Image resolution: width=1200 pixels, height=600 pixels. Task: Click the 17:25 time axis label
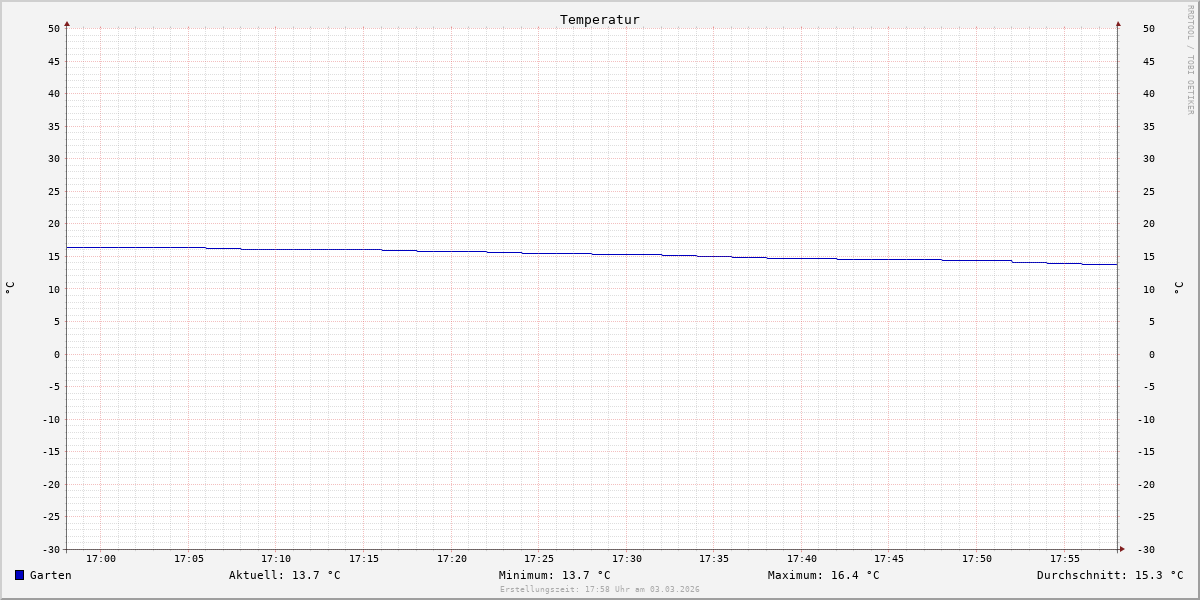tap(539, 559)
